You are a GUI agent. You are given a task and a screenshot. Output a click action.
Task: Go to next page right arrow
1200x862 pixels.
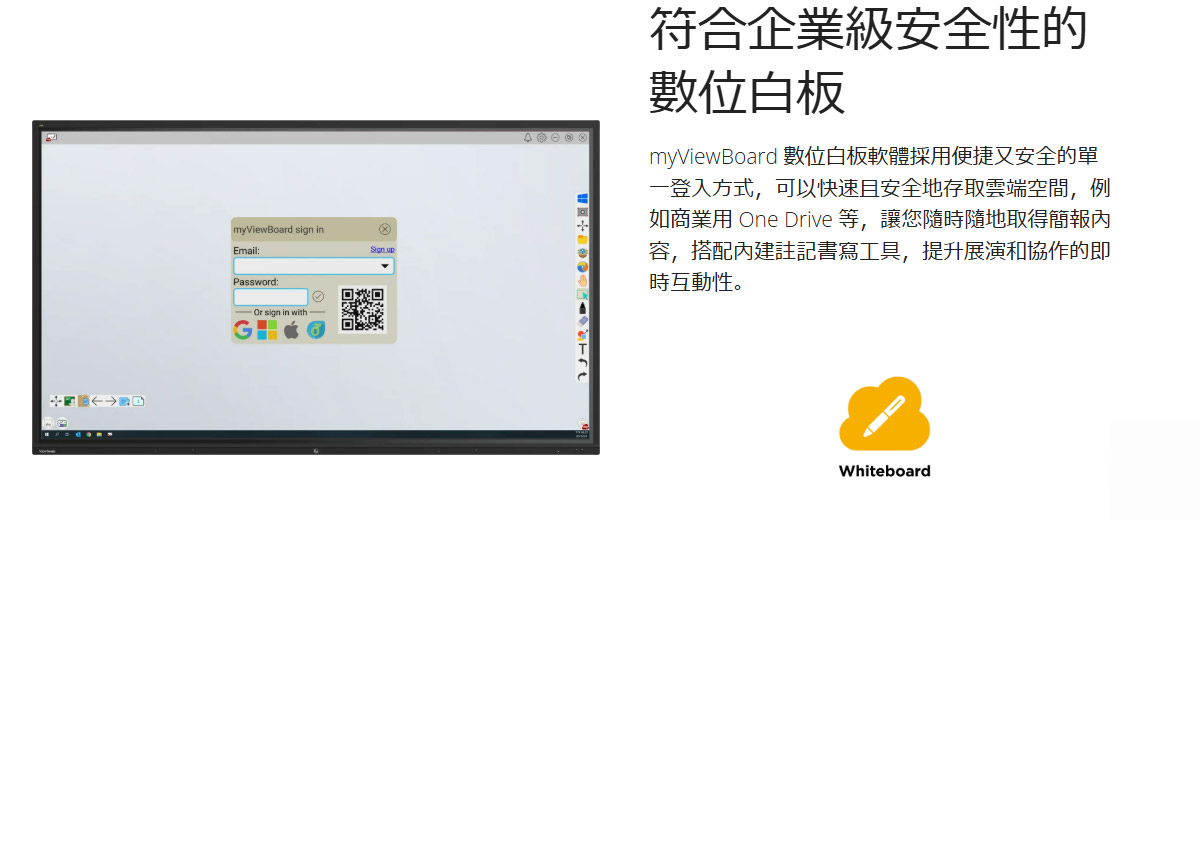pos(111,401)
